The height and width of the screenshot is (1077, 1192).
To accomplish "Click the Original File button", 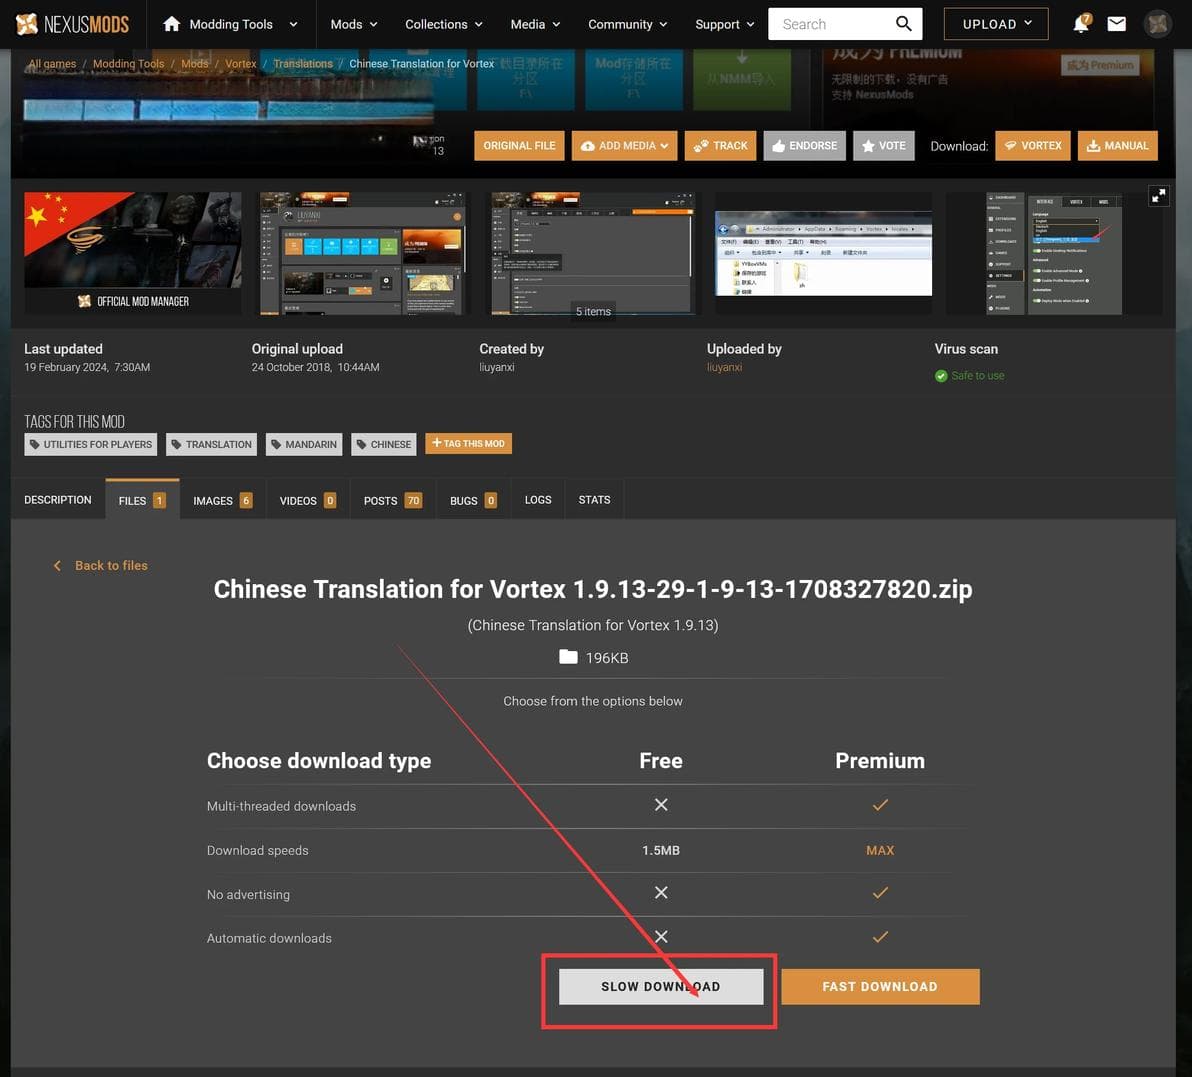I will pos(519,145).
